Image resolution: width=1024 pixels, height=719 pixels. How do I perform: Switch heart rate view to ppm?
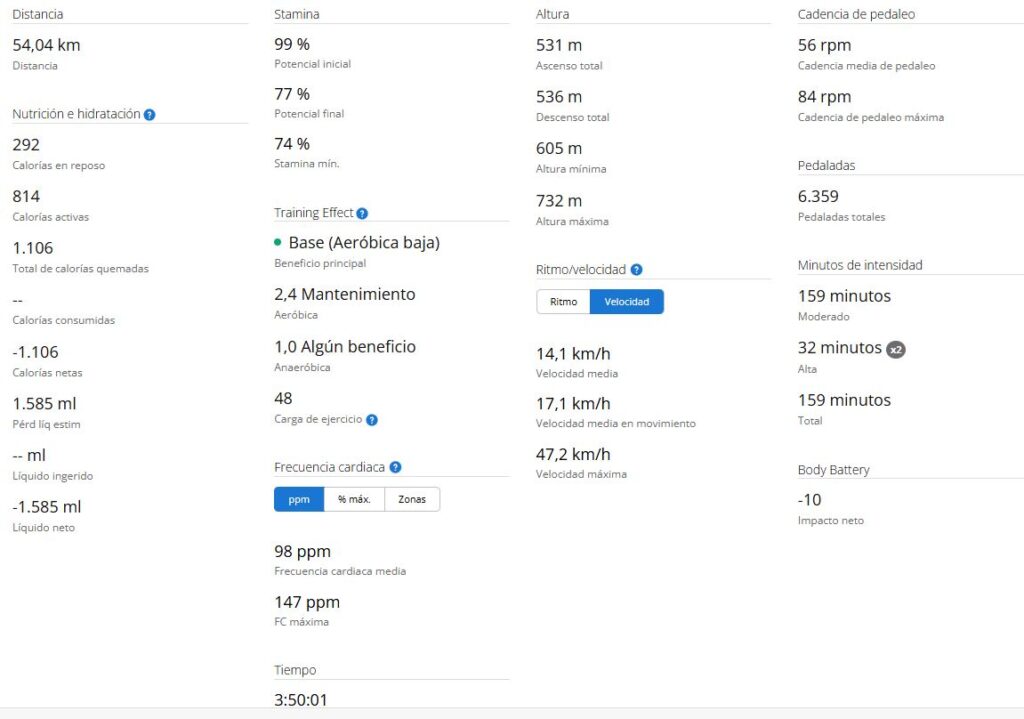coord(299,499)
